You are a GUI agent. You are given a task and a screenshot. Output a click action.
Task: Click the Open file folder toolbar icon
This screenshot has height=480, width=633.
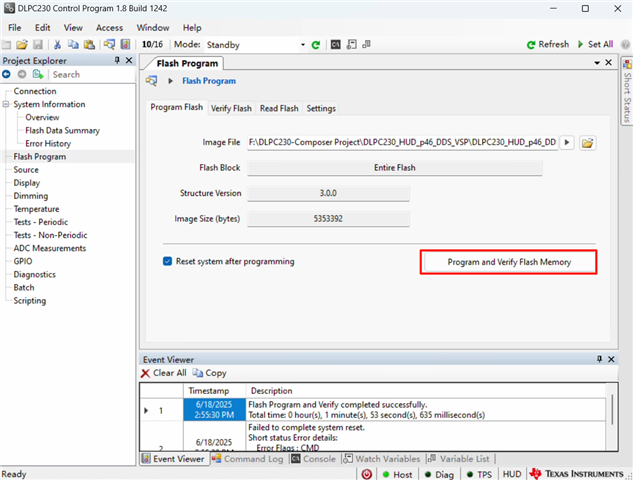click(x=22, y=44)
